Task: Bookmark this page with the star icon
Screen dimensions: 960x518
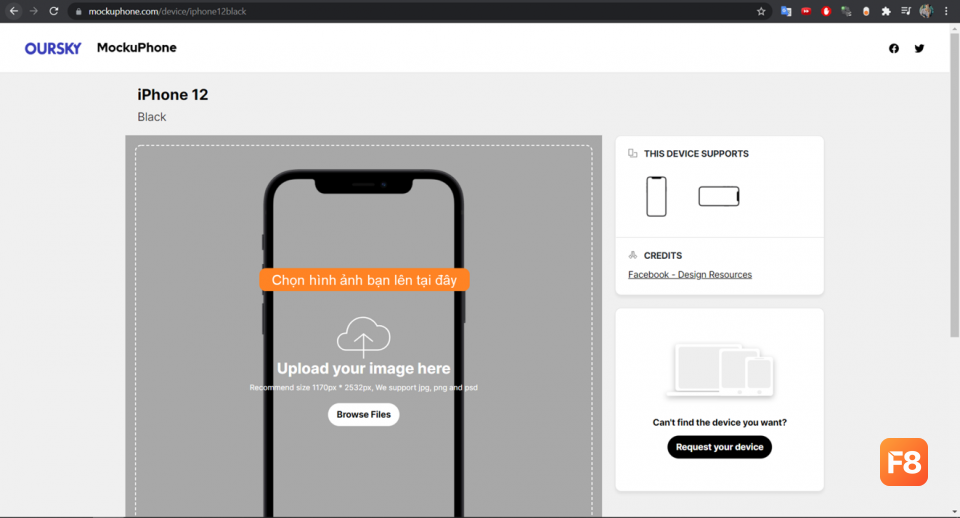Action: tap(761, 11)
